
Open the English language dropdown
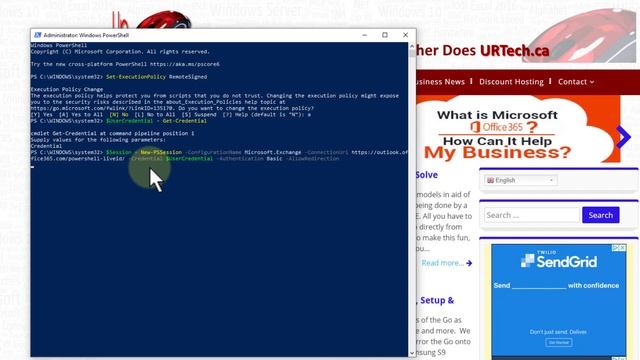coord(520,180)
